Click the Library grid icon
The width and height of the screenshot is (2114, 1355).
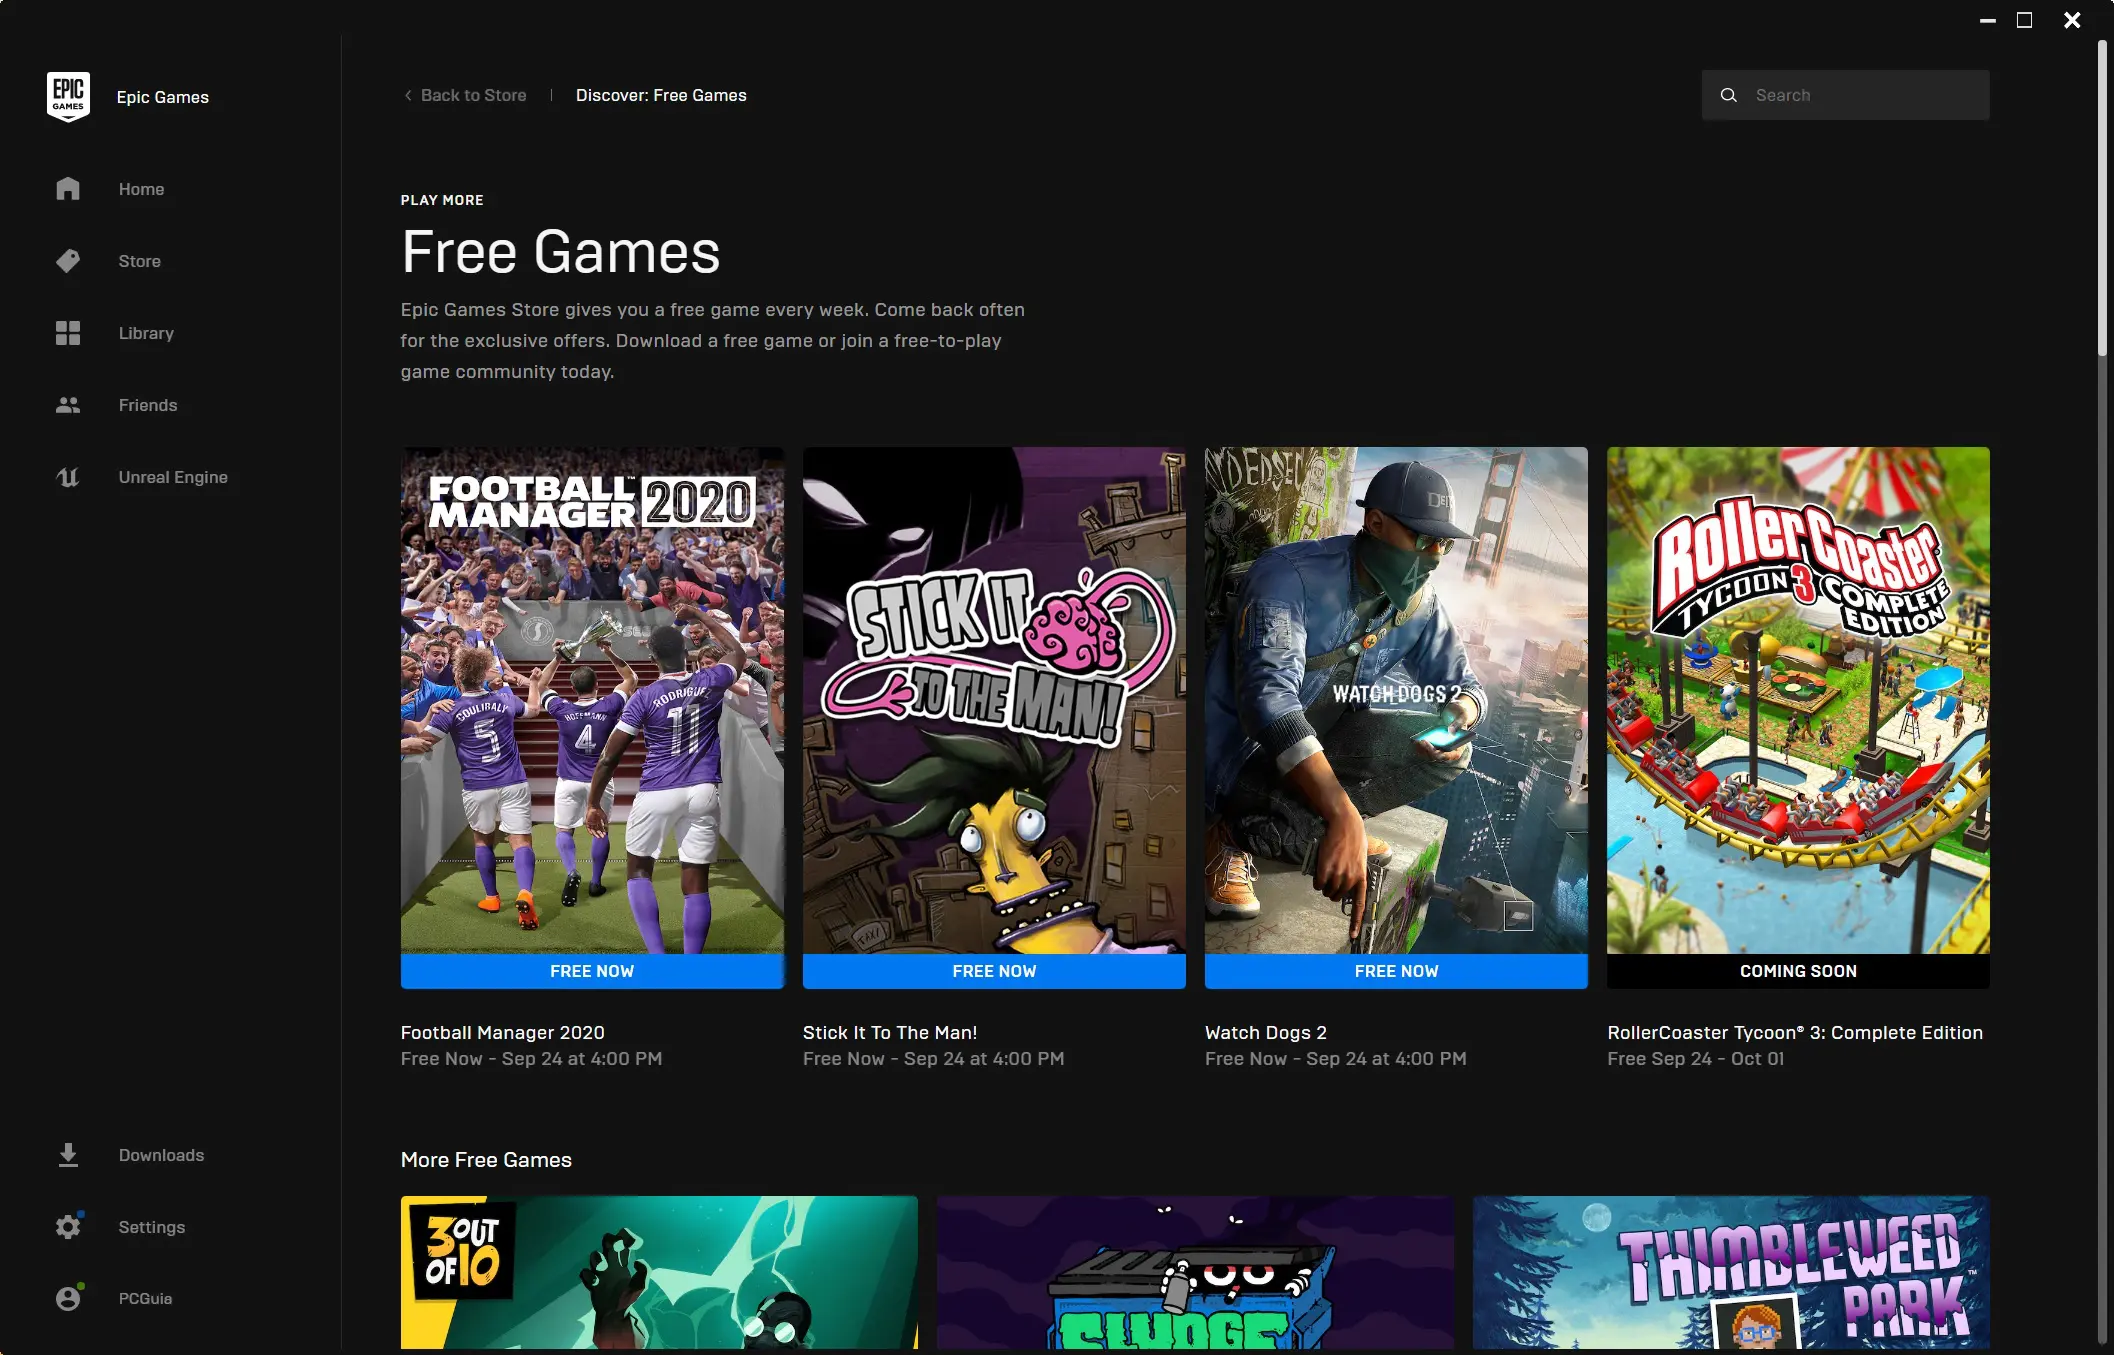point(68,333)
